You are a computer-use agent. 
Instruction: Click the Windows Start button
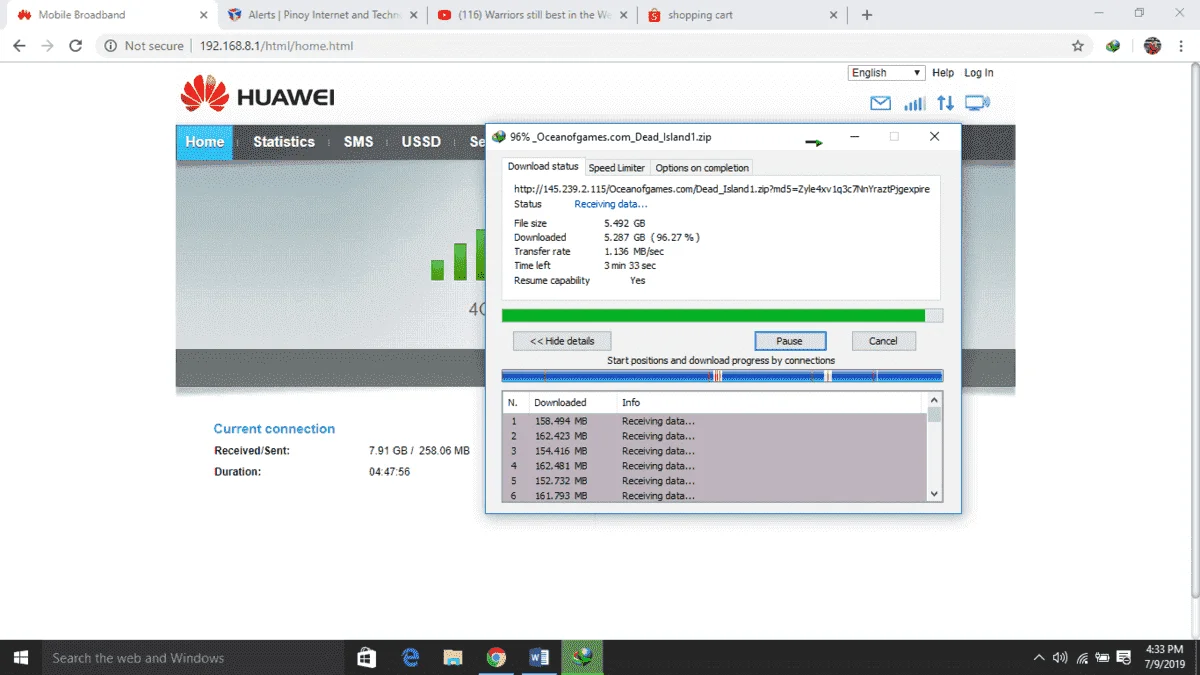[x=21, y=658]
